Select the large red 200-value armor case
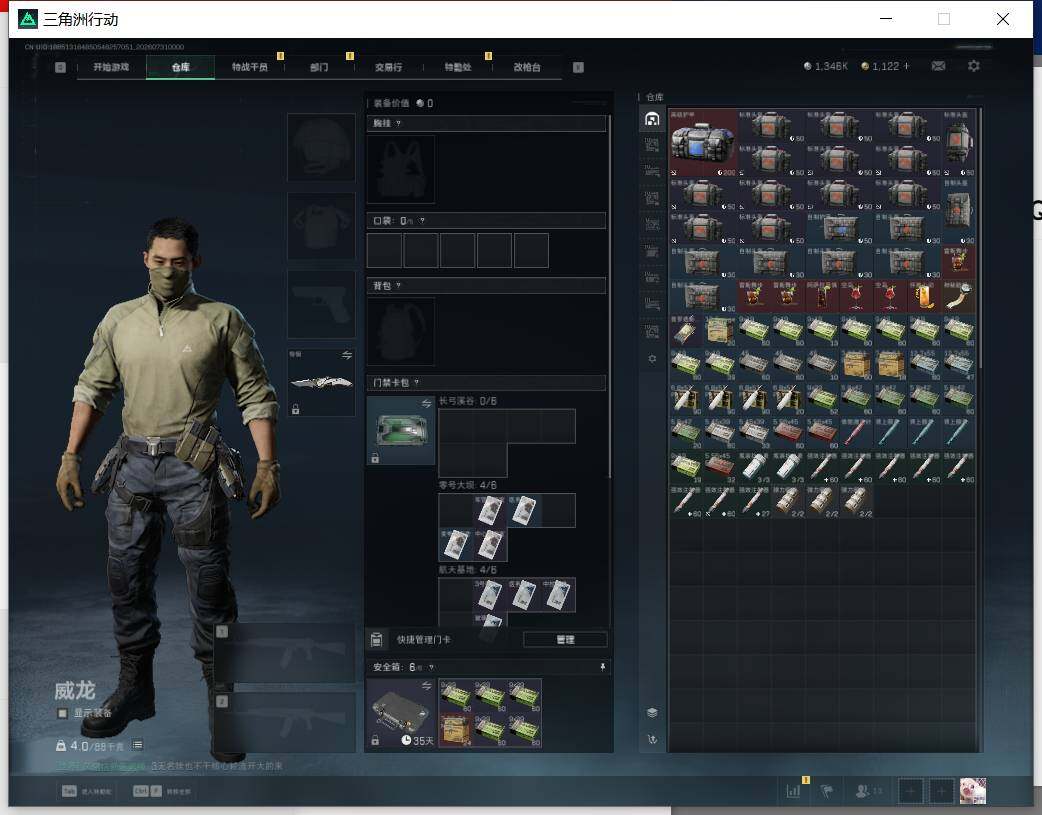This screenshot has height=815, width=1042. tap(703, 143)
